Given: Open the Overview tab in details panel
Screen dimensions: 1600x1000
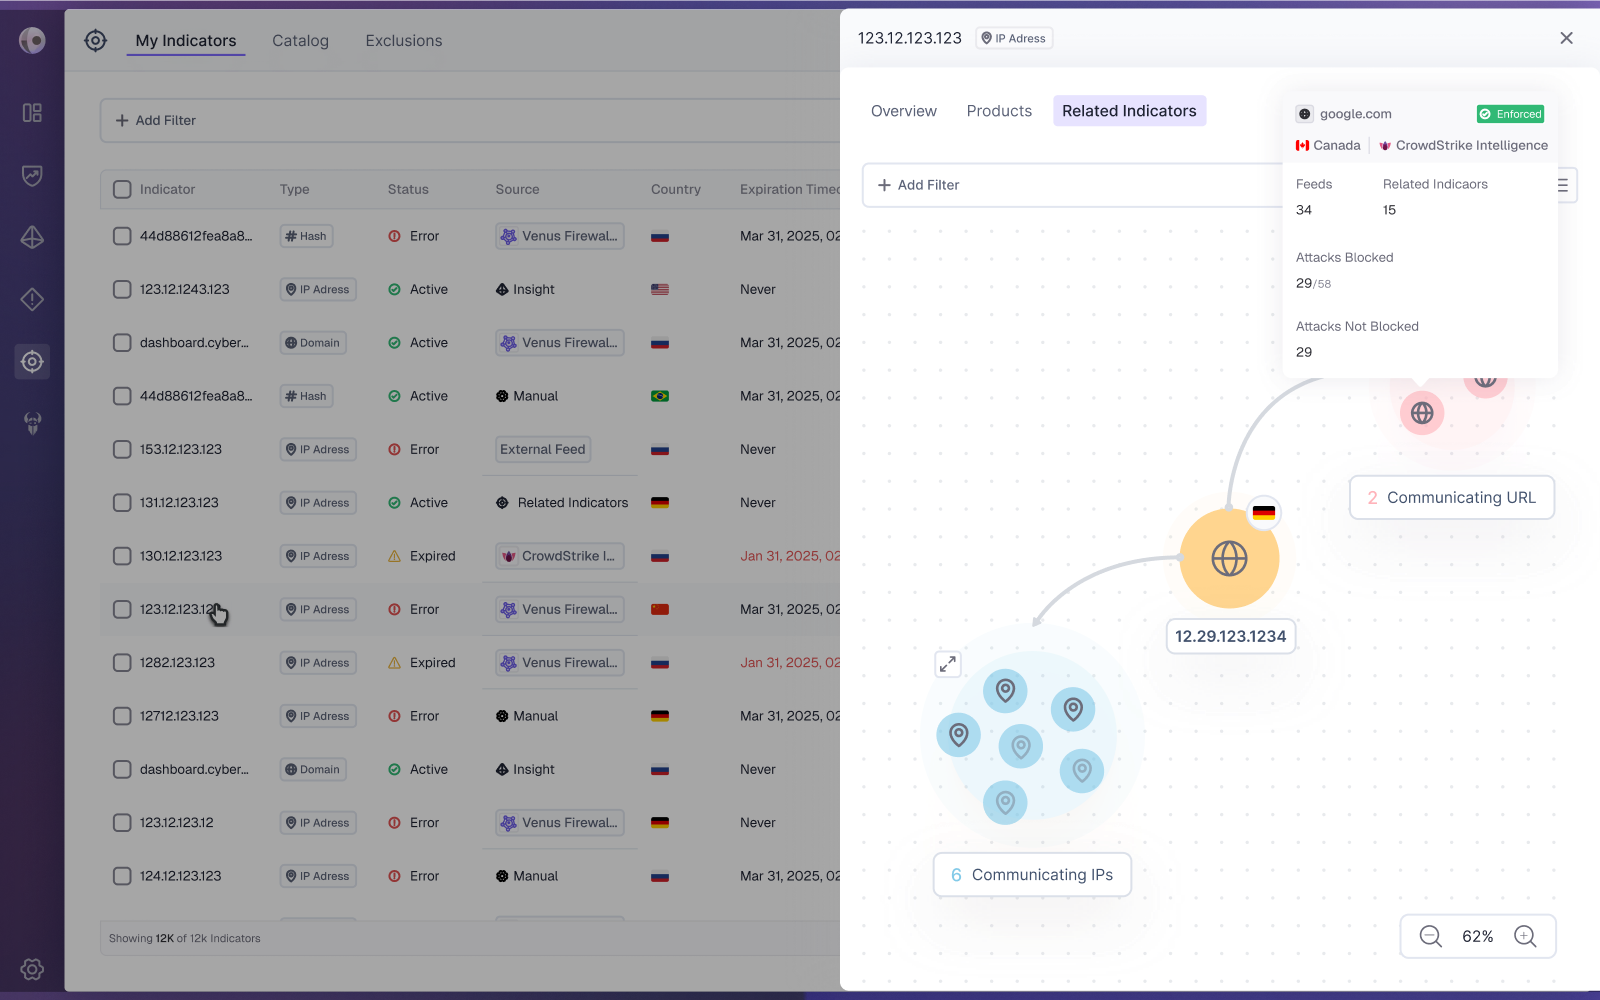Looking at the screenshot, I should pos(904,111).
